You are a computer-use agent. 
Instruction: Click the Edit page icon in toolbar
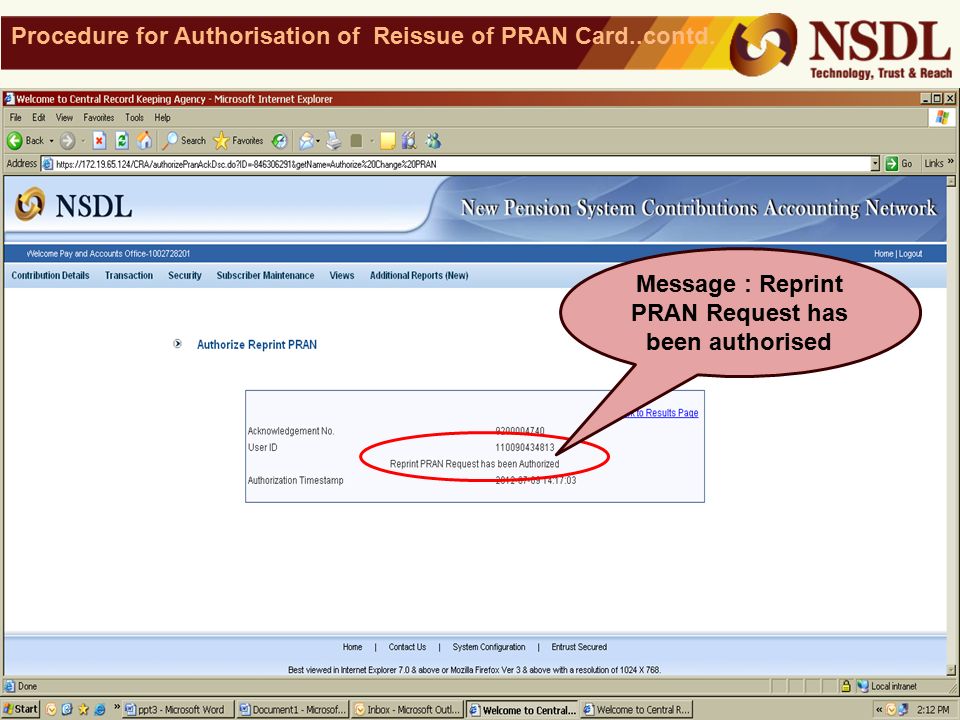(x=356, y=141)
